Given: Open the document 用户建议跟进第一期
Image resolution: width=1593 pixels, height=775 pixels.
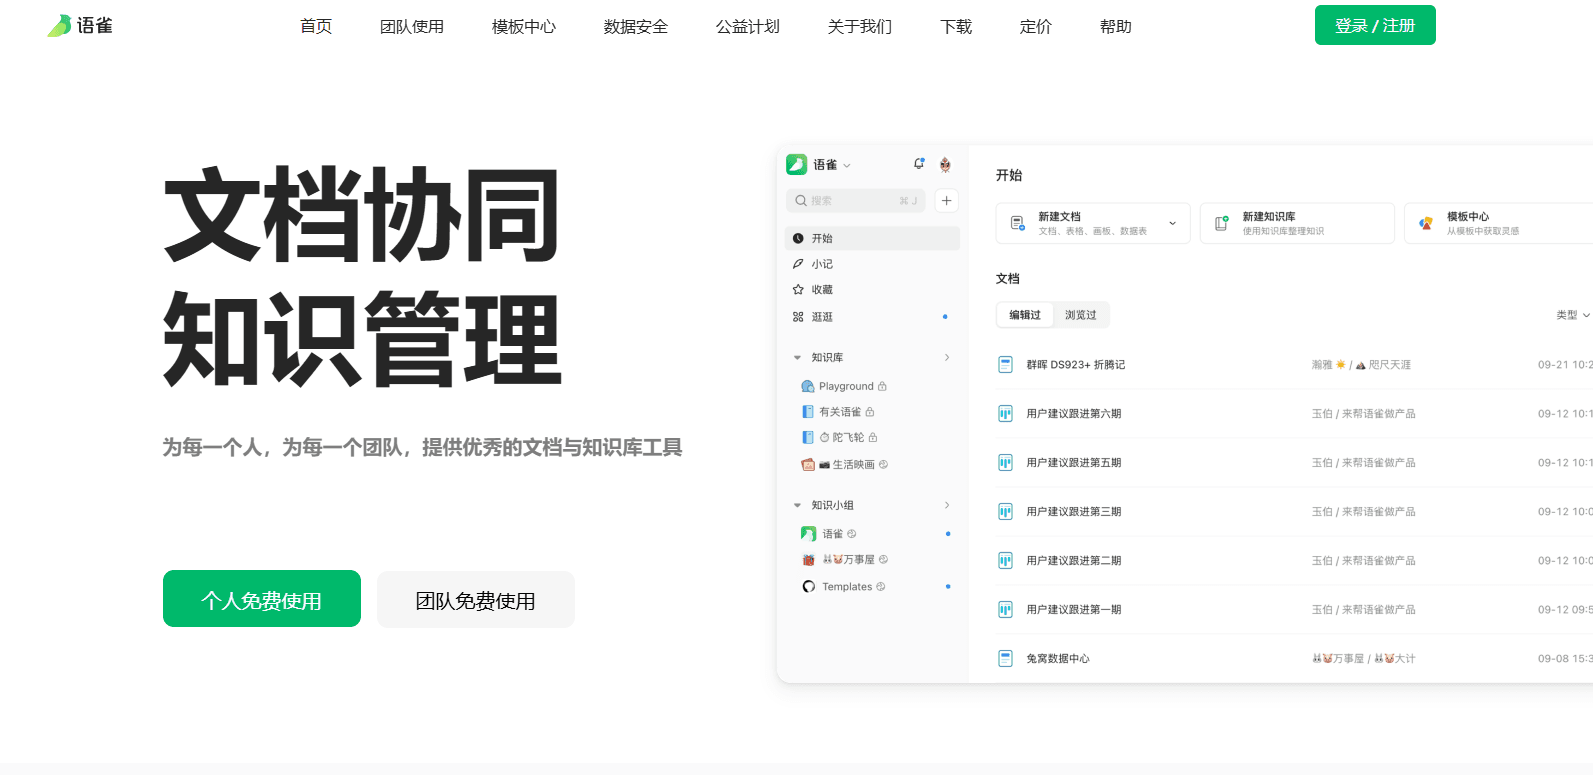Looking at the screenshot, I should coord(1074,610).
